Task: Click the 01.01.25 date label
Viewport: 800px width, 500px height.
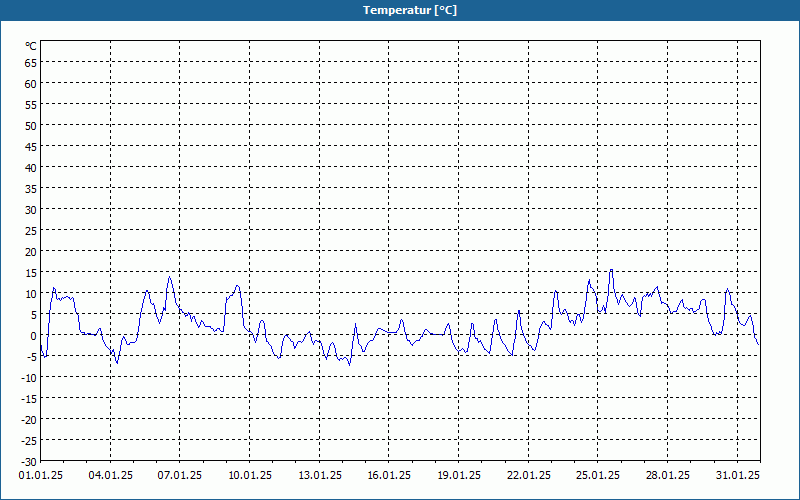Action: point(41,476)
